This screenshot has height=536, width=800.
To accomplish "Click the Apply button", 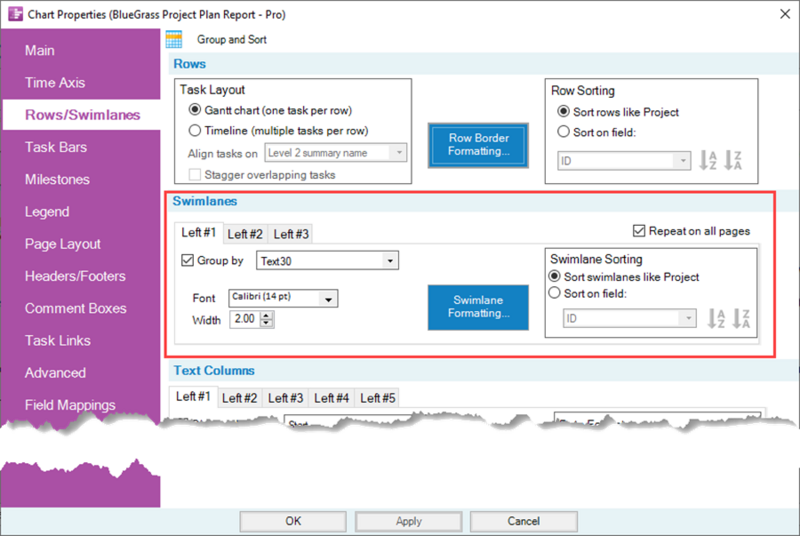I will [x=409, y=521].
